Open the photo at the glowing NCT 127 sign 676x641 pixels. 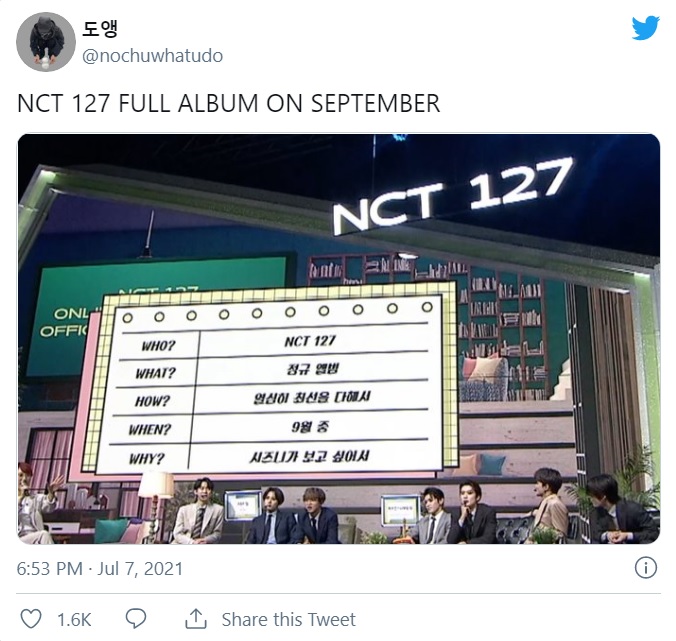[x=453, y=195]
